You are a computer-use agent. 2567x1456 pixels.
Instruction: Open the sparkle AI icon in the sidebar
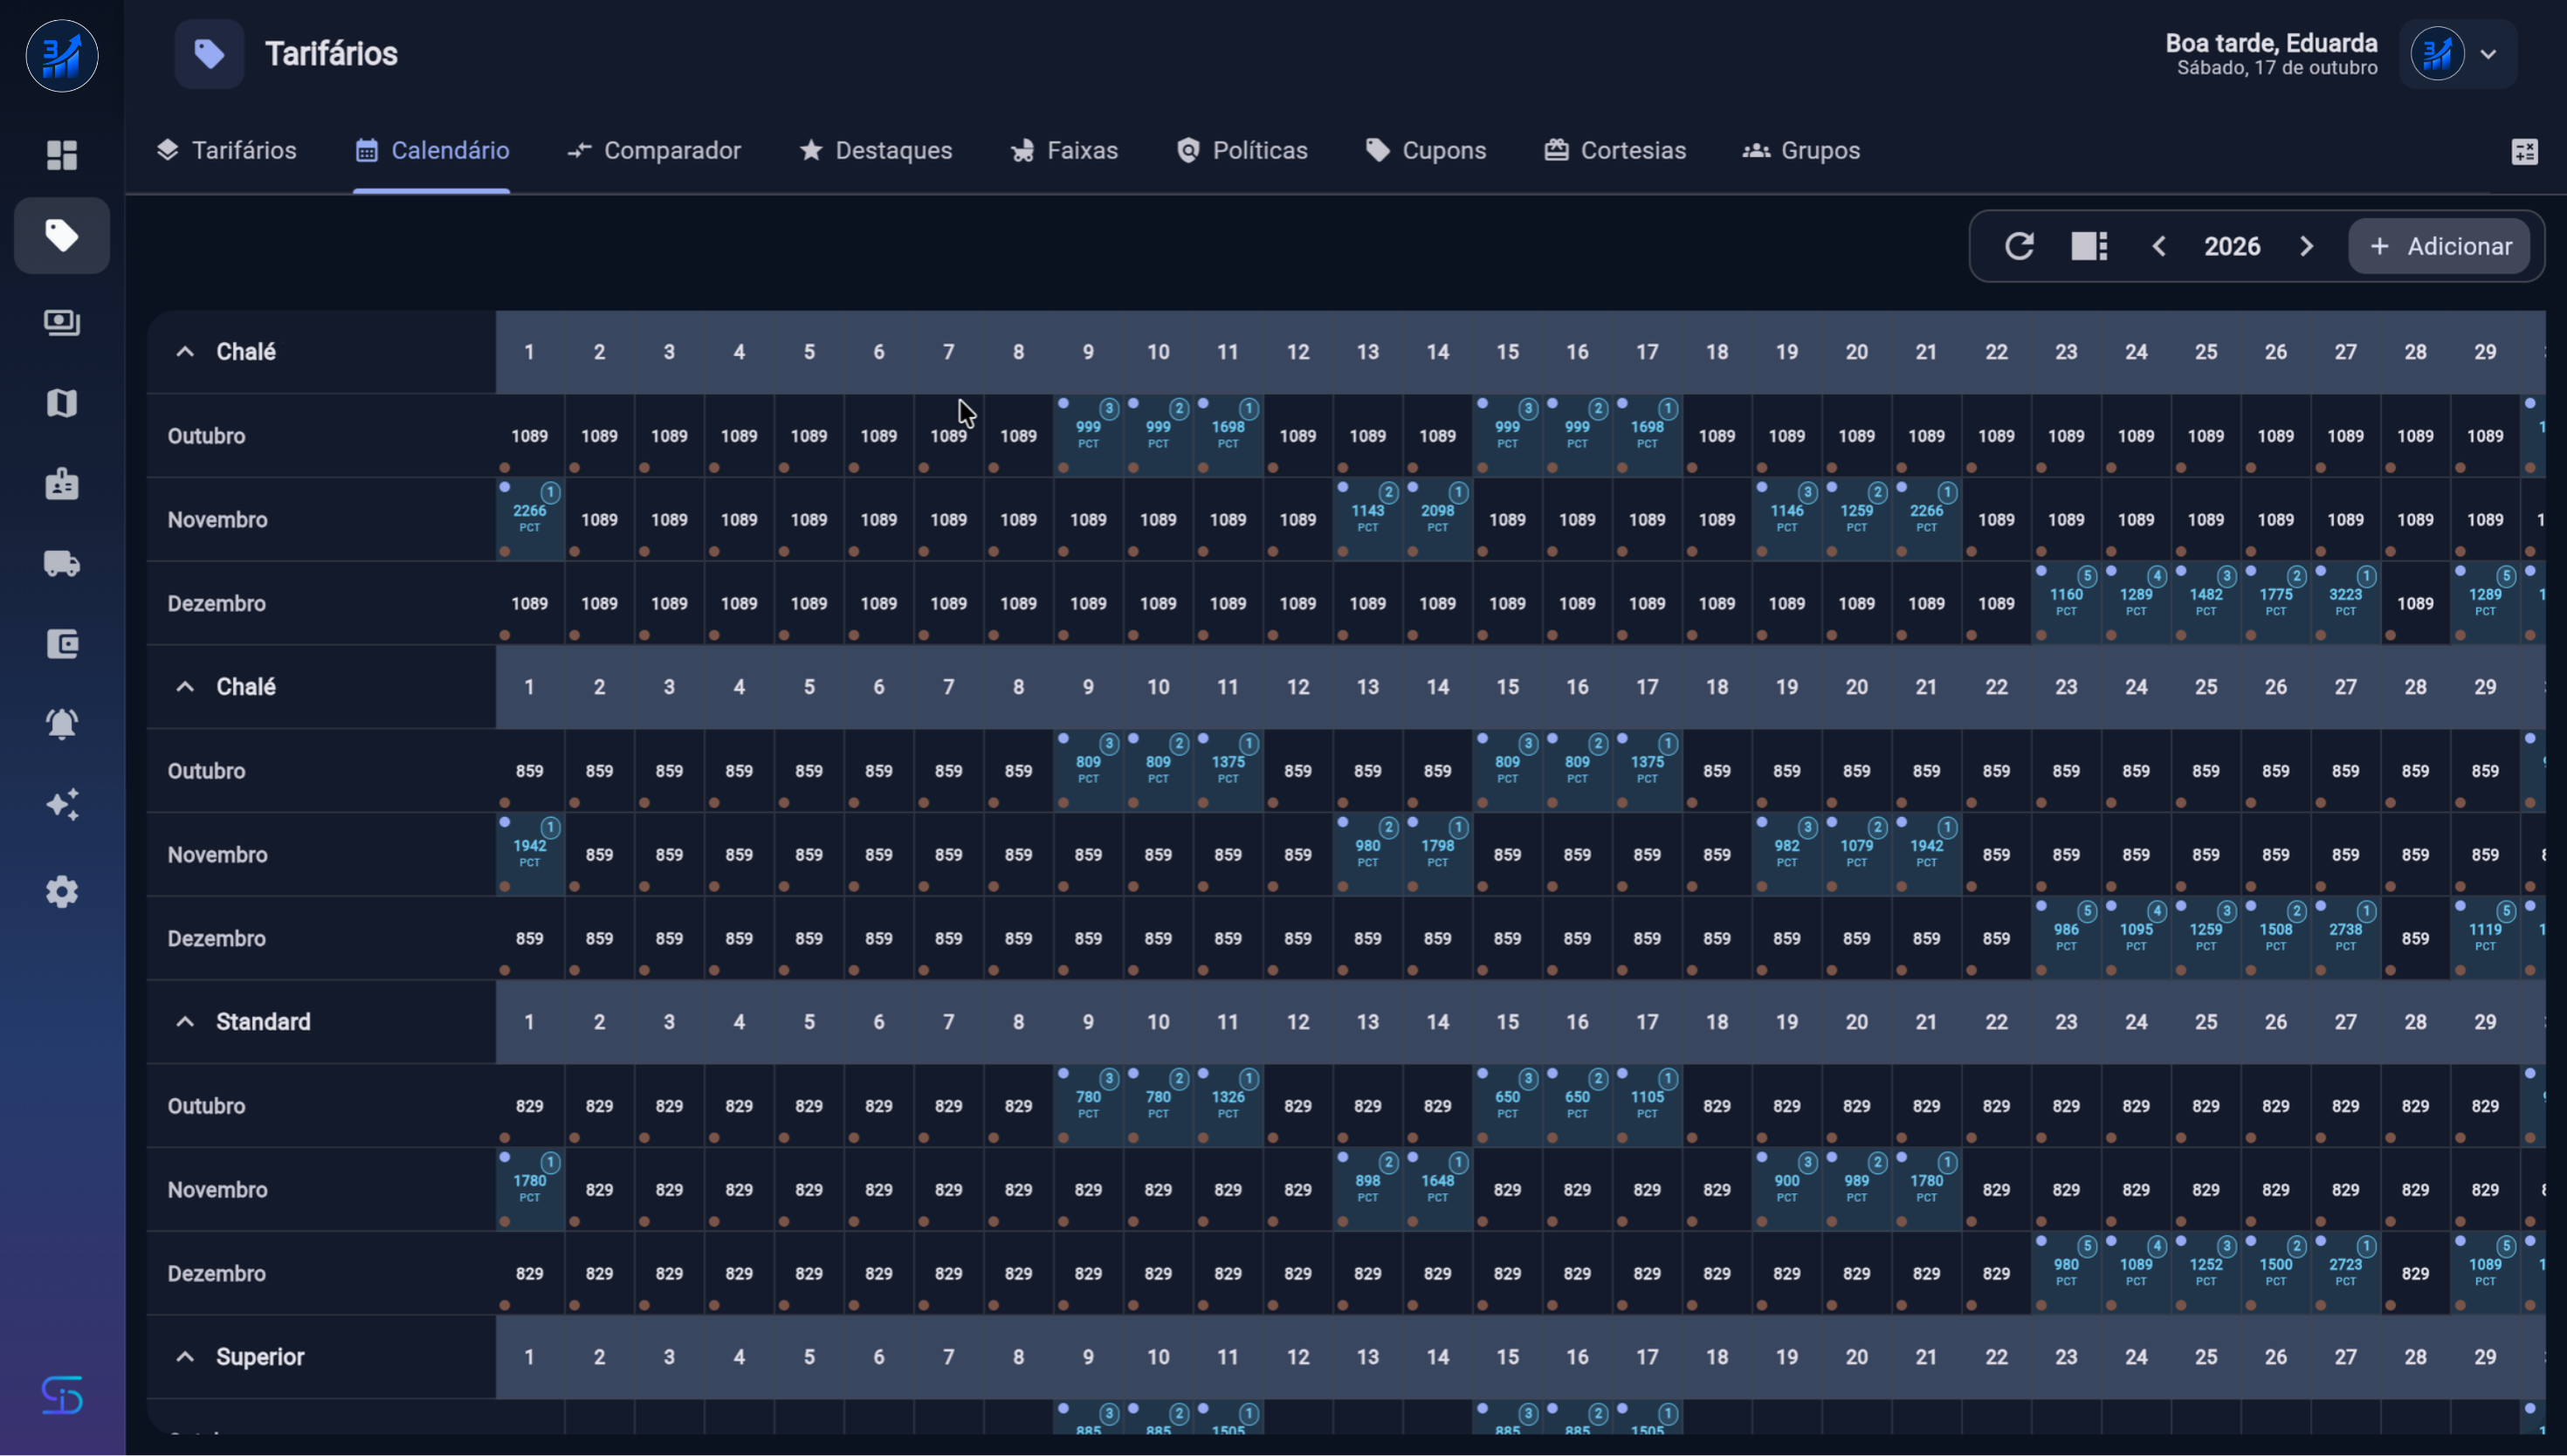[62, 805]
